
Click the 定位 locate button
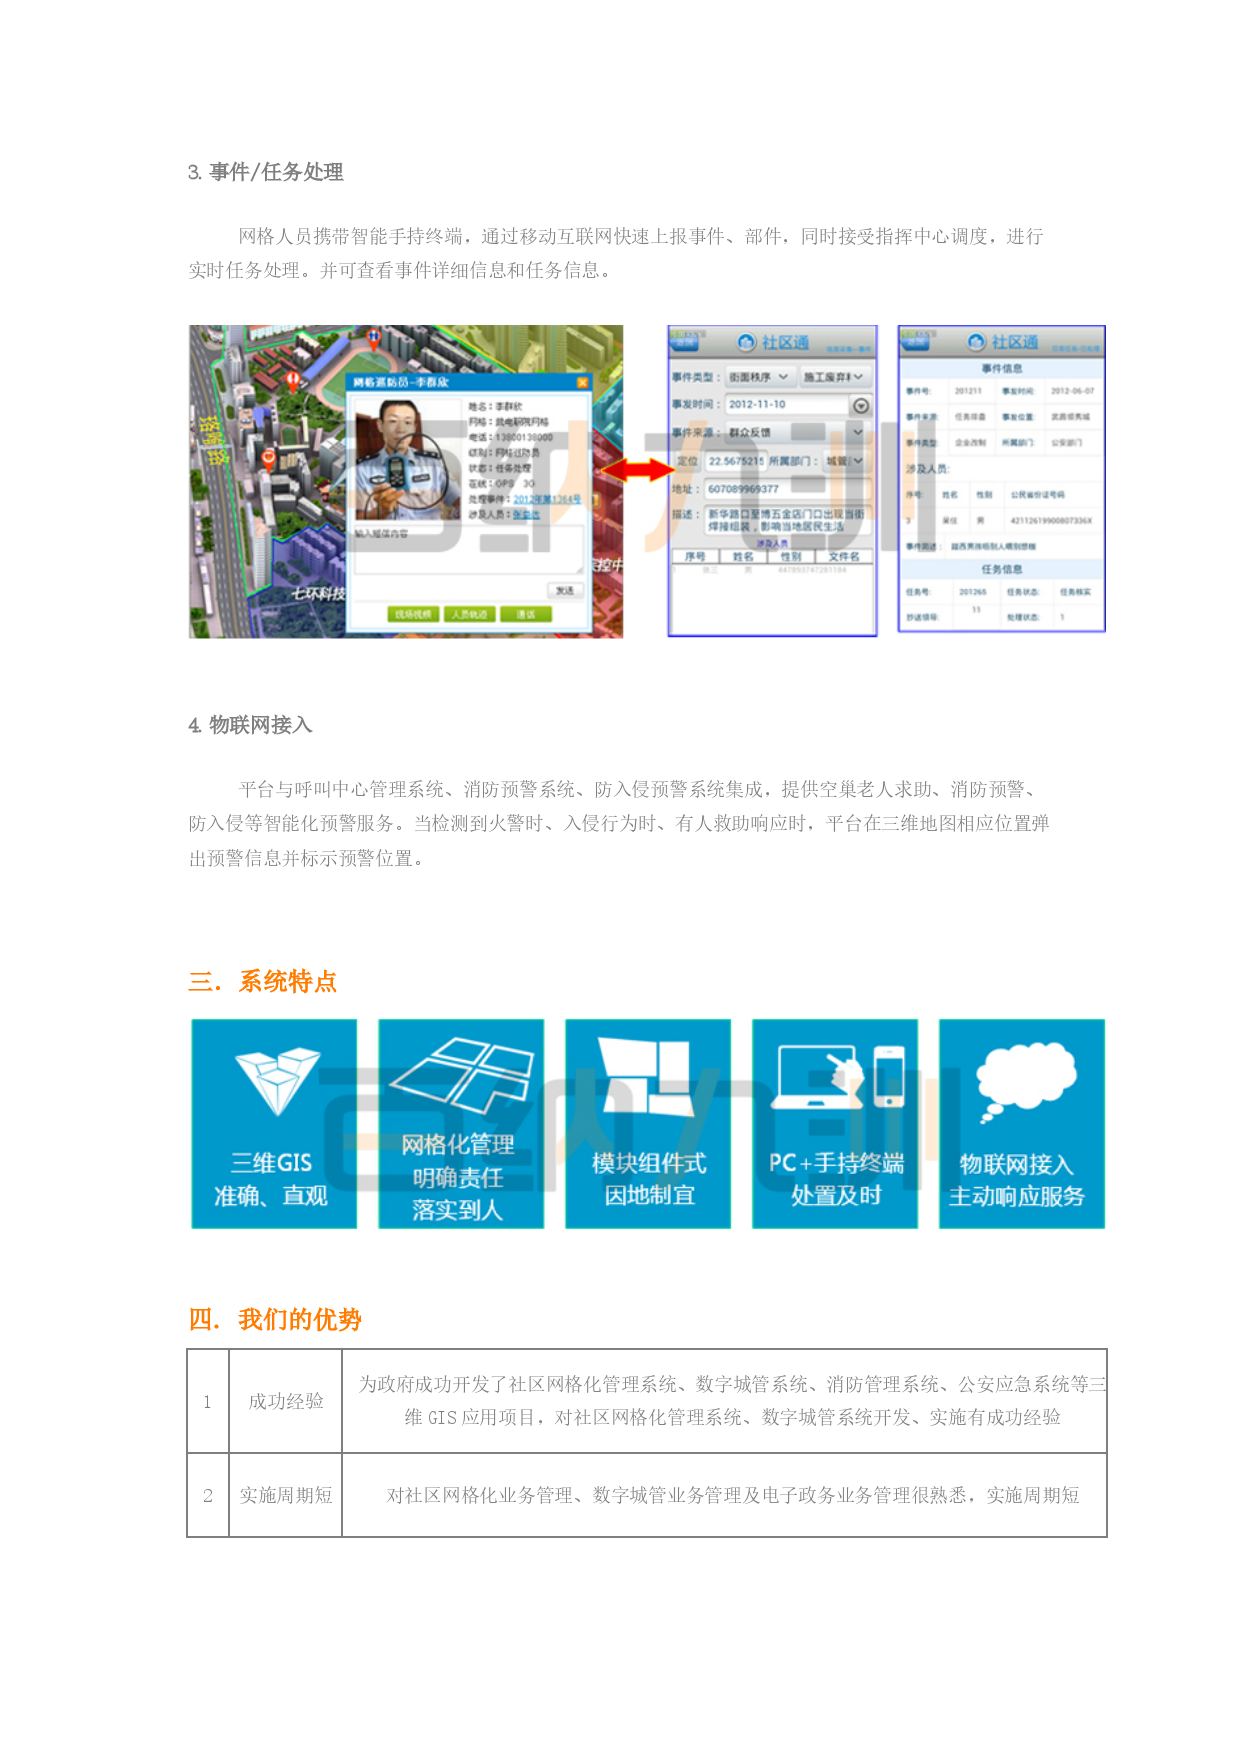point(687,461)
